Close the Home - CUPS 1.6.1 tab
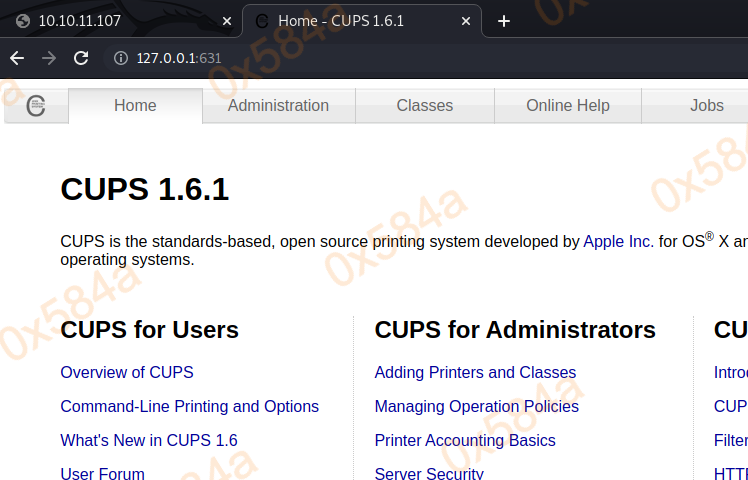This screenshot has height=480, width=748. (x=466, y=21)
